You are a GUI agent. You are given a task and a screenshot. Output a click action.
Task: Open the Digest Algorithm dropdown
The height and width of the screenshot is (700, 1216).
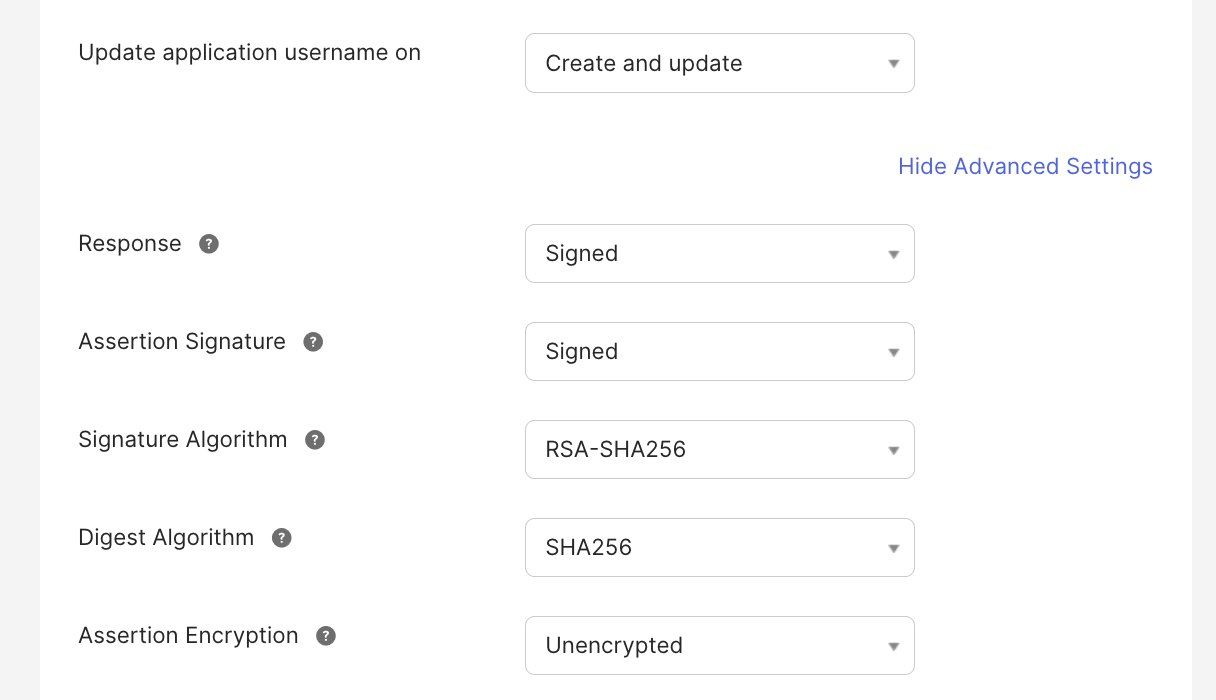(x=719, y=547)
